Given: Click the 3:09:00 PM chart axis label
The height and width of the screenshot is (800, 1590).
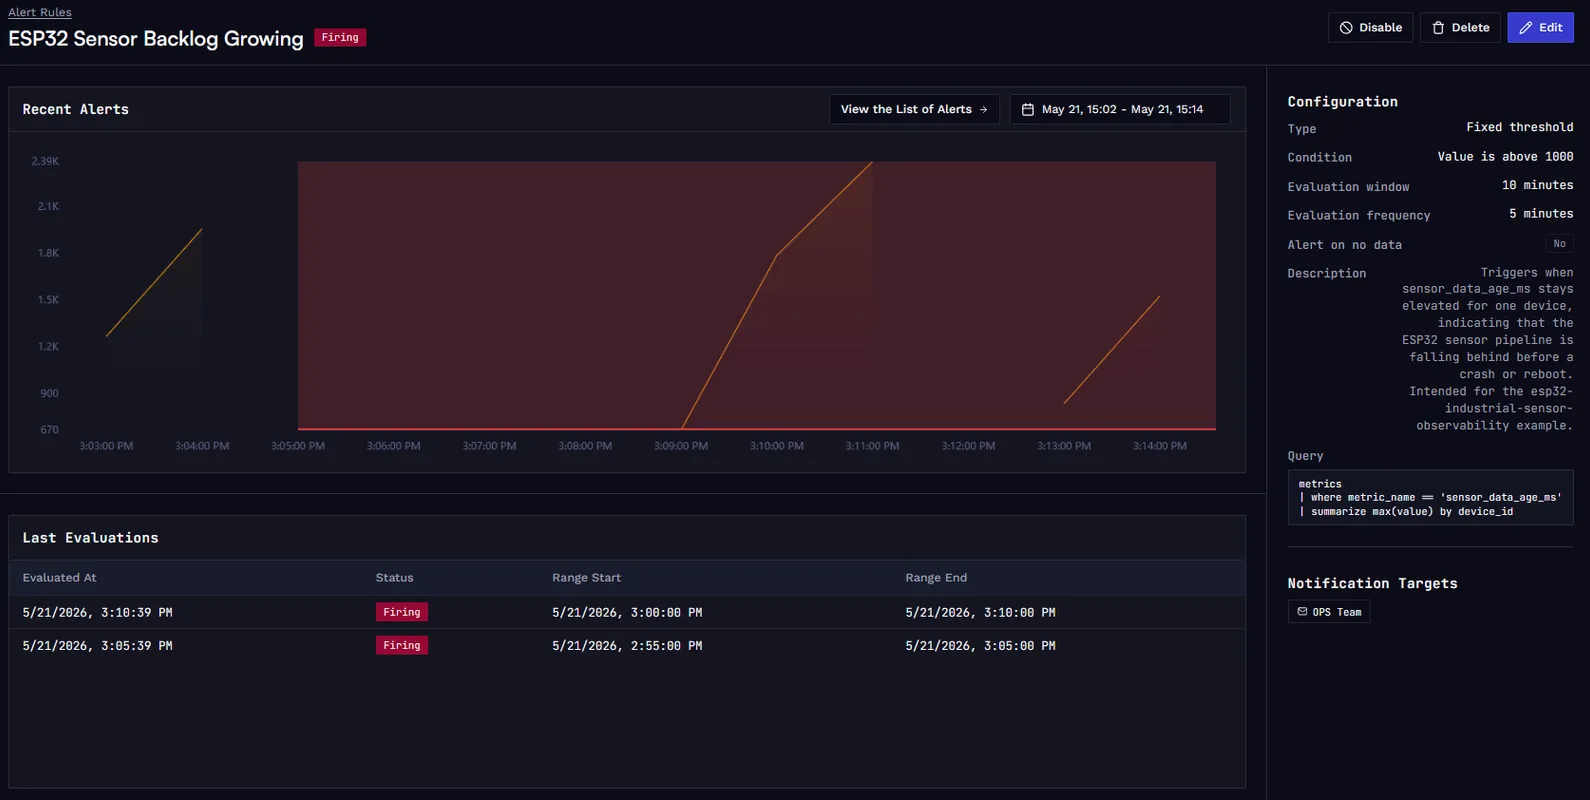Looking at the screenshot, I should tap(681, 446).
